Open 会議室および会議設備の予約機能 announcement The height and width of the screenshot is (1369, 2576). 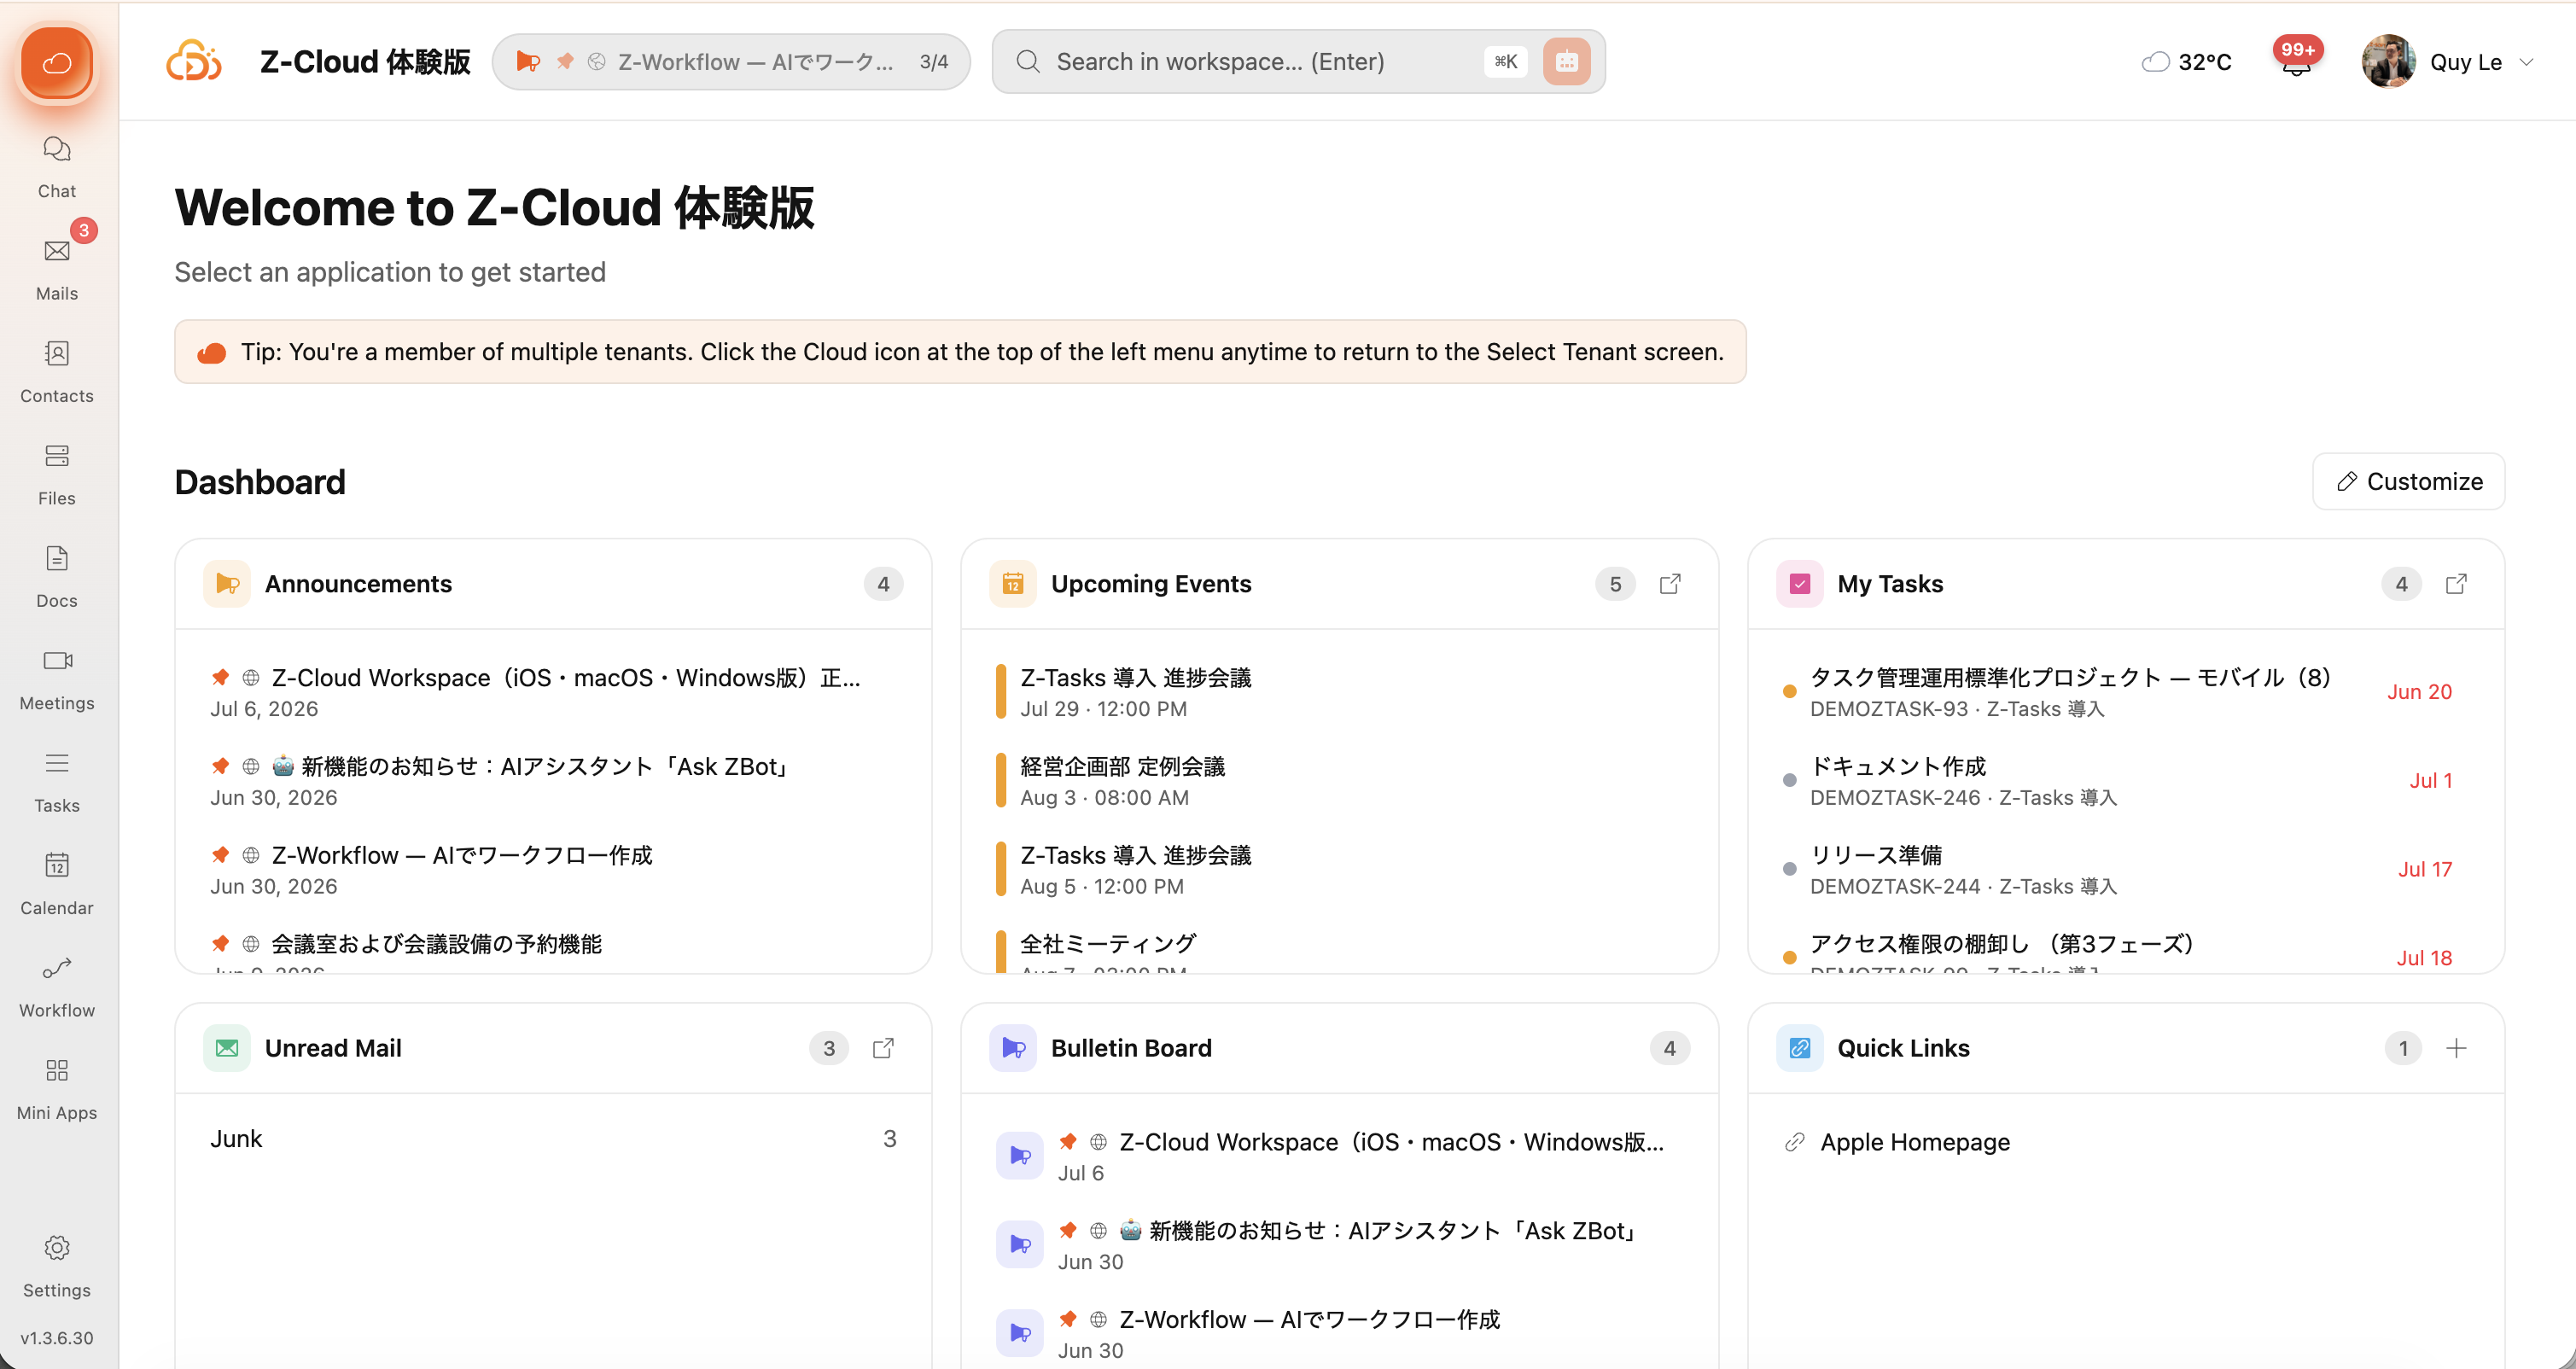coord(553,952)
